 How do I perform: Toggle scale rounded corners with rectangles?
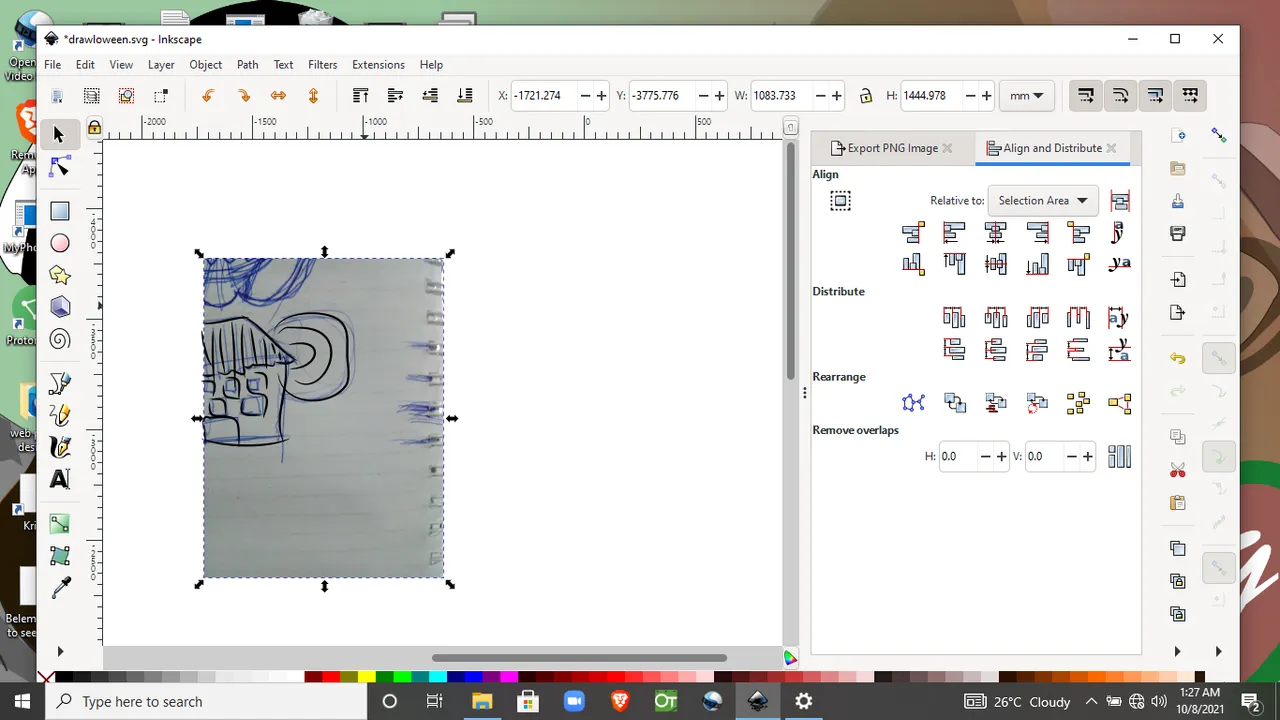click(x=1120, y=96)
